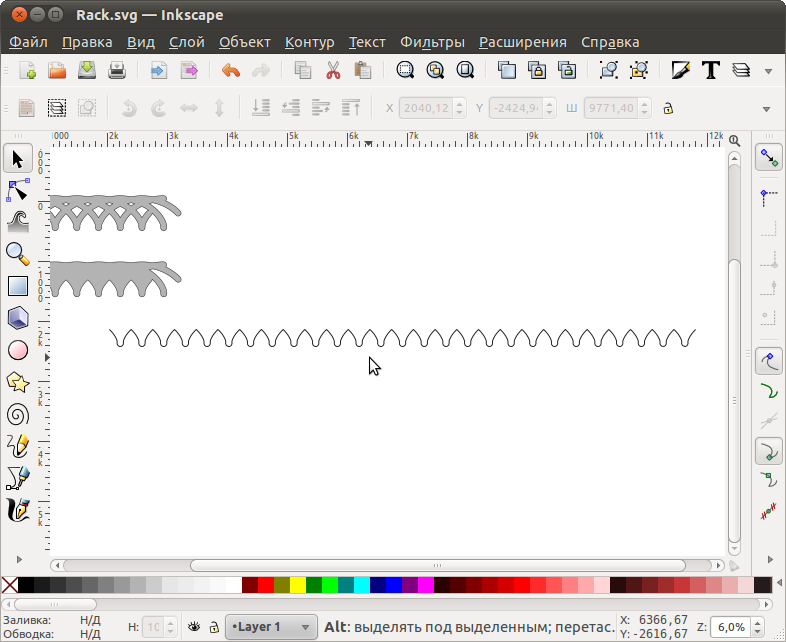Select the Tweak tool
Image resolution: width=786 pixels, height=642 pixels.
[x=18, y=223]
